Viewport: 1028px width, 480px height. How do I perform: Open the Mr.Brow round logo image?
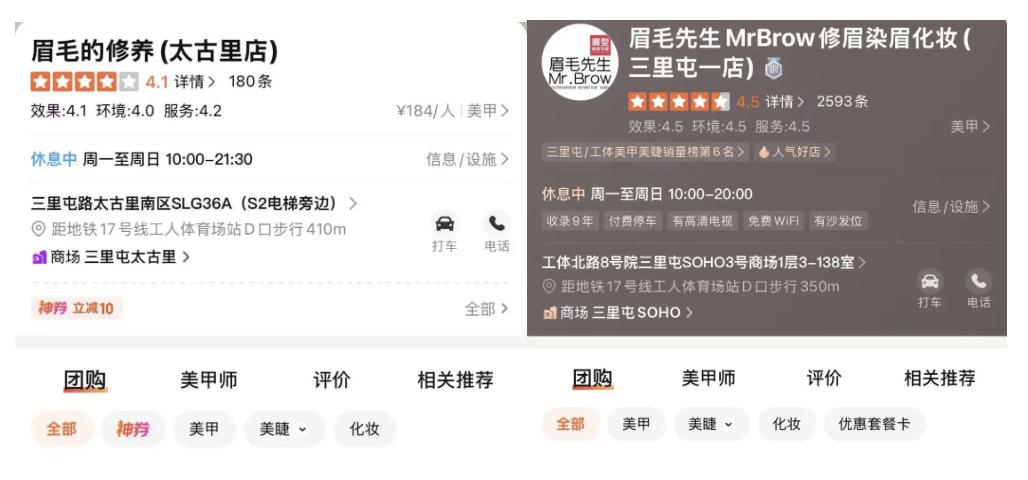coord(580,62)
